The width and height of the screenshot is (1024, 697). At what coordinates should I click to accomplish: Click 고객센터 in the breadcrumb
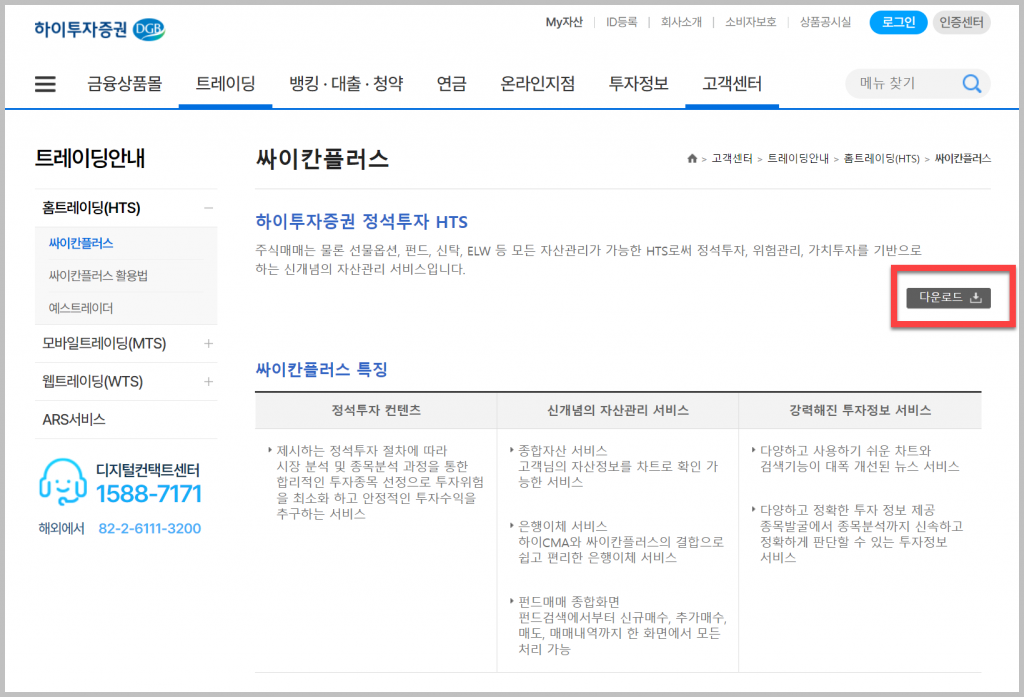[732, 158]
